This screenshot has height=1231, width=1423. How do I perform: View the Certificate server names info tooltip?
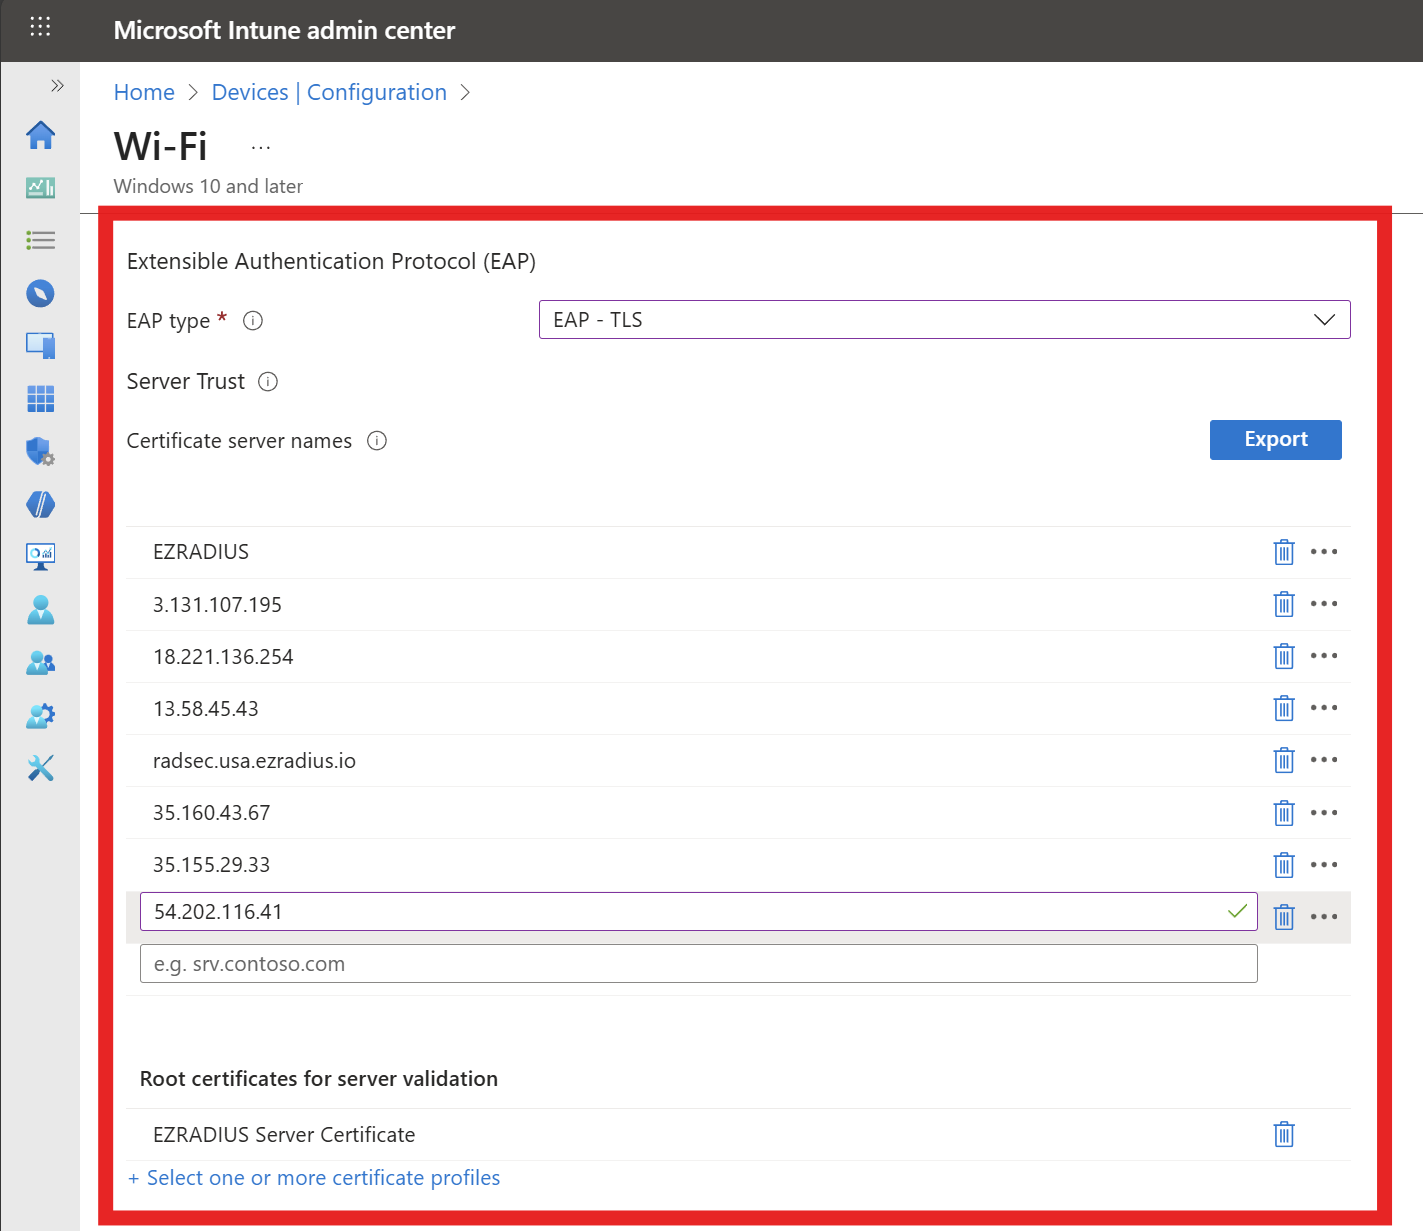coord(376,440)
